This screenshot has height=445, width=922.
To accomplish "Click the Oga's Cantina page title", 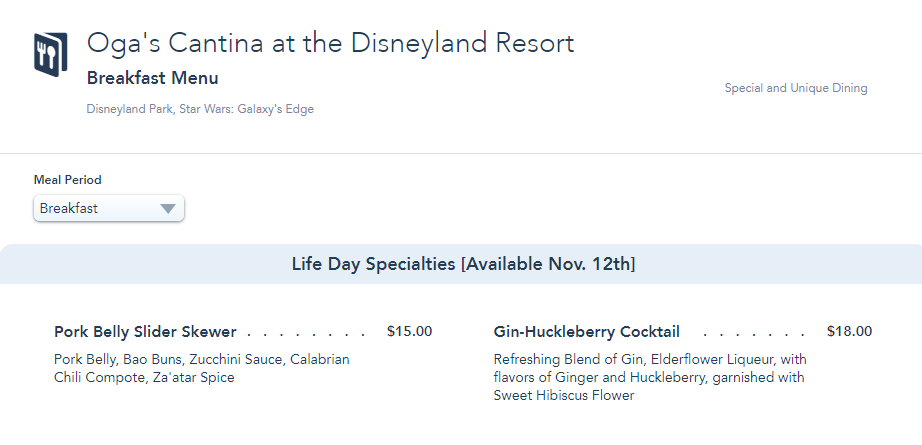I will click(330, 44).
